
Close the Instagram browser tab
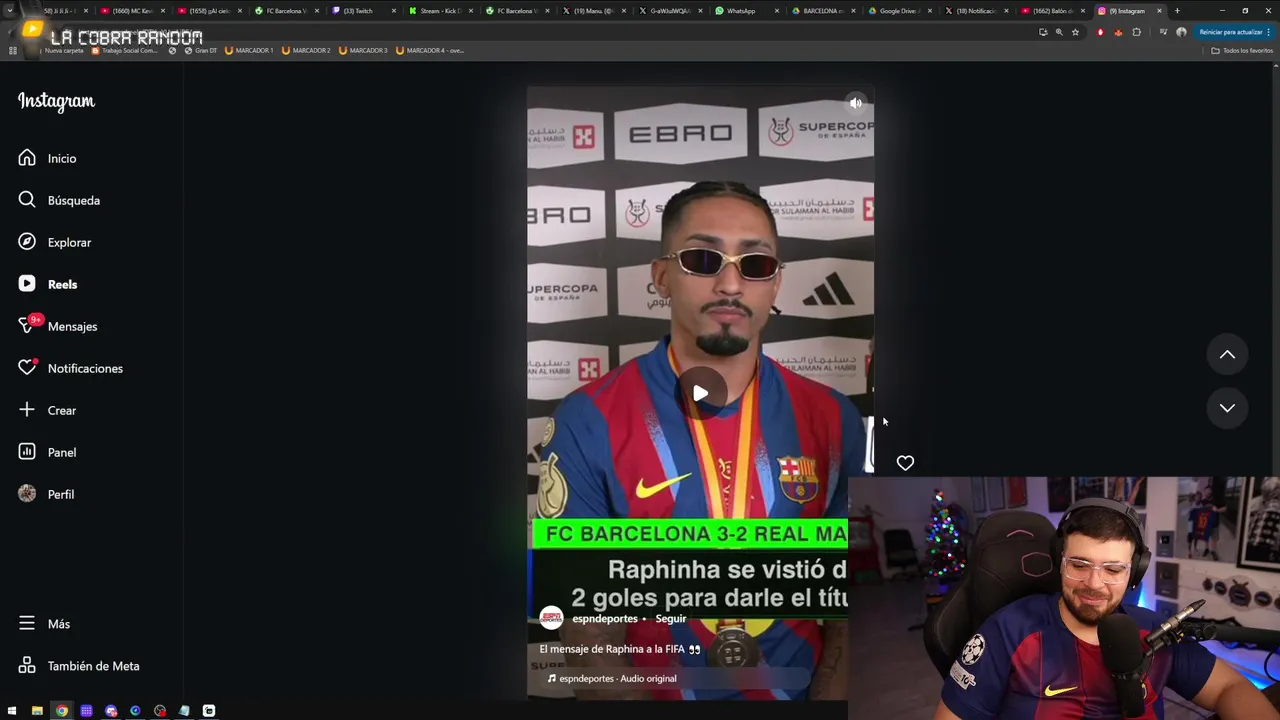[1160, 11]
